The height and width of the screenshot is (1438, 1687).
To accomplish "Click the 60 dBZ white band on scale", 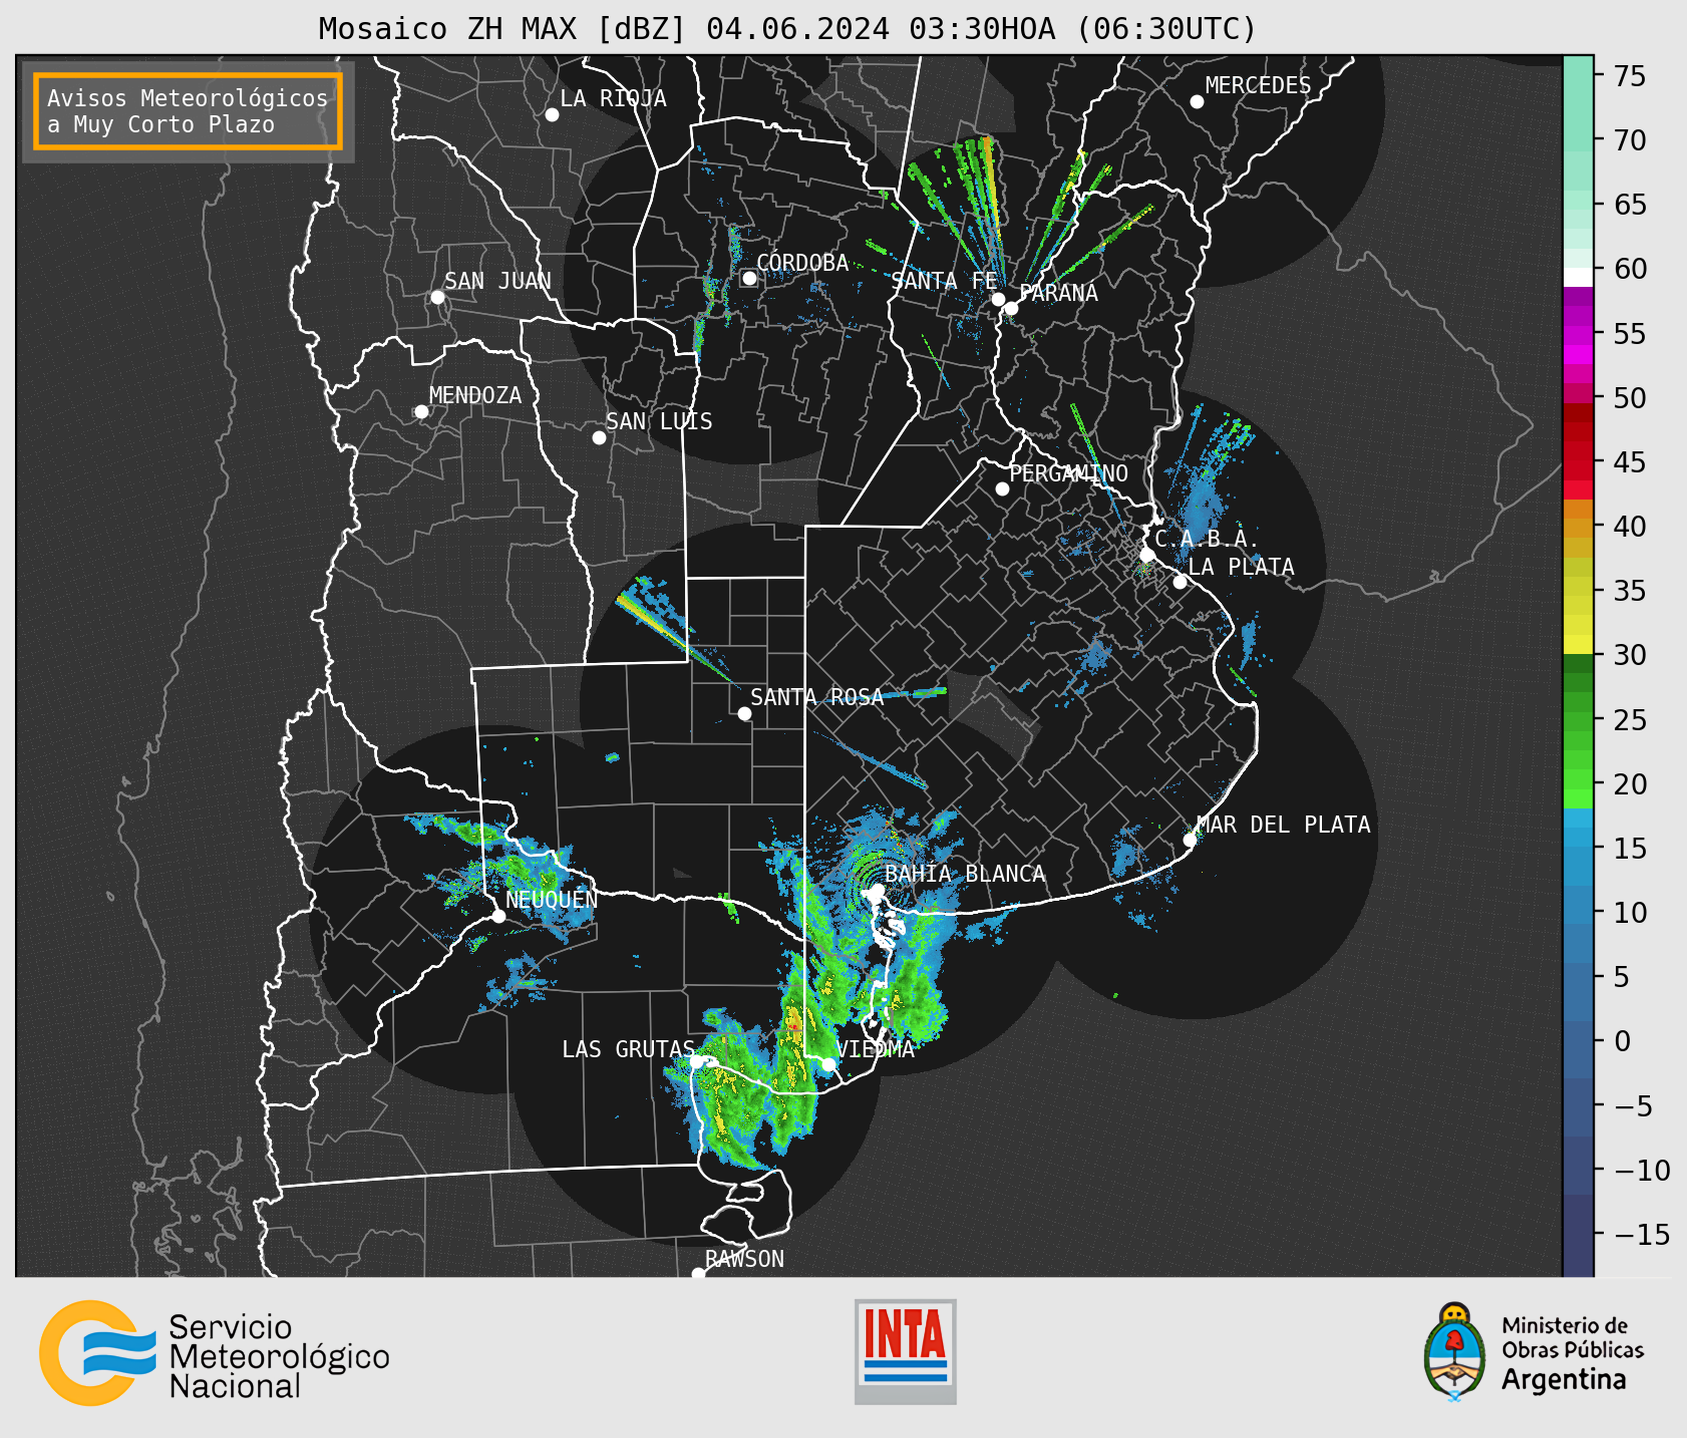I will (1578, 277).
